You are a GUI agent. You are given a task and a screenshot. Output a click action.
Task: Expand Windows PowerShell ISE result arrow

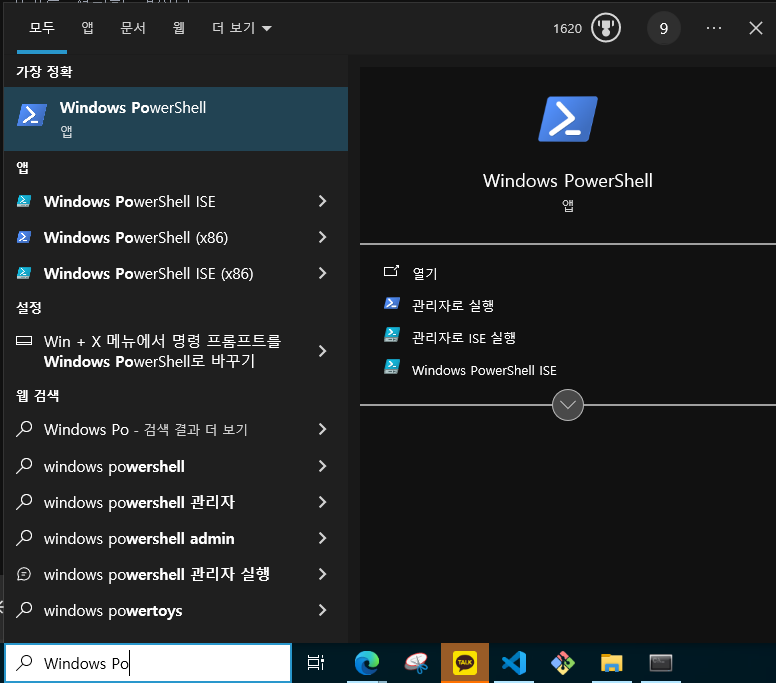click(323, 201)
